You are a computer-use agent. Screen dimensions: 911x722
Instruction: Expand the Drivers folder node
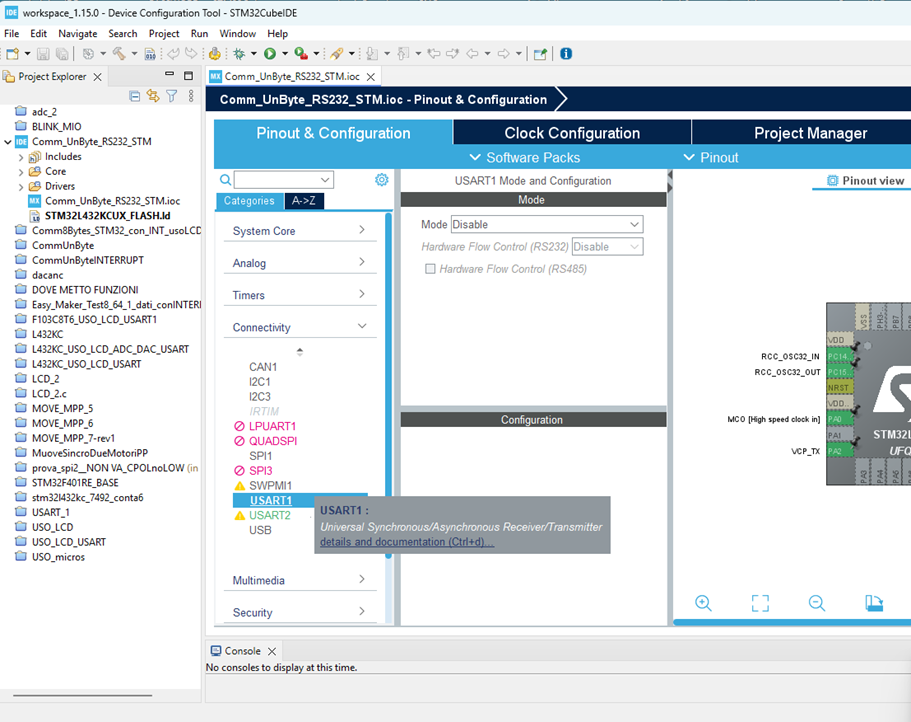click(x=21, y=187)
